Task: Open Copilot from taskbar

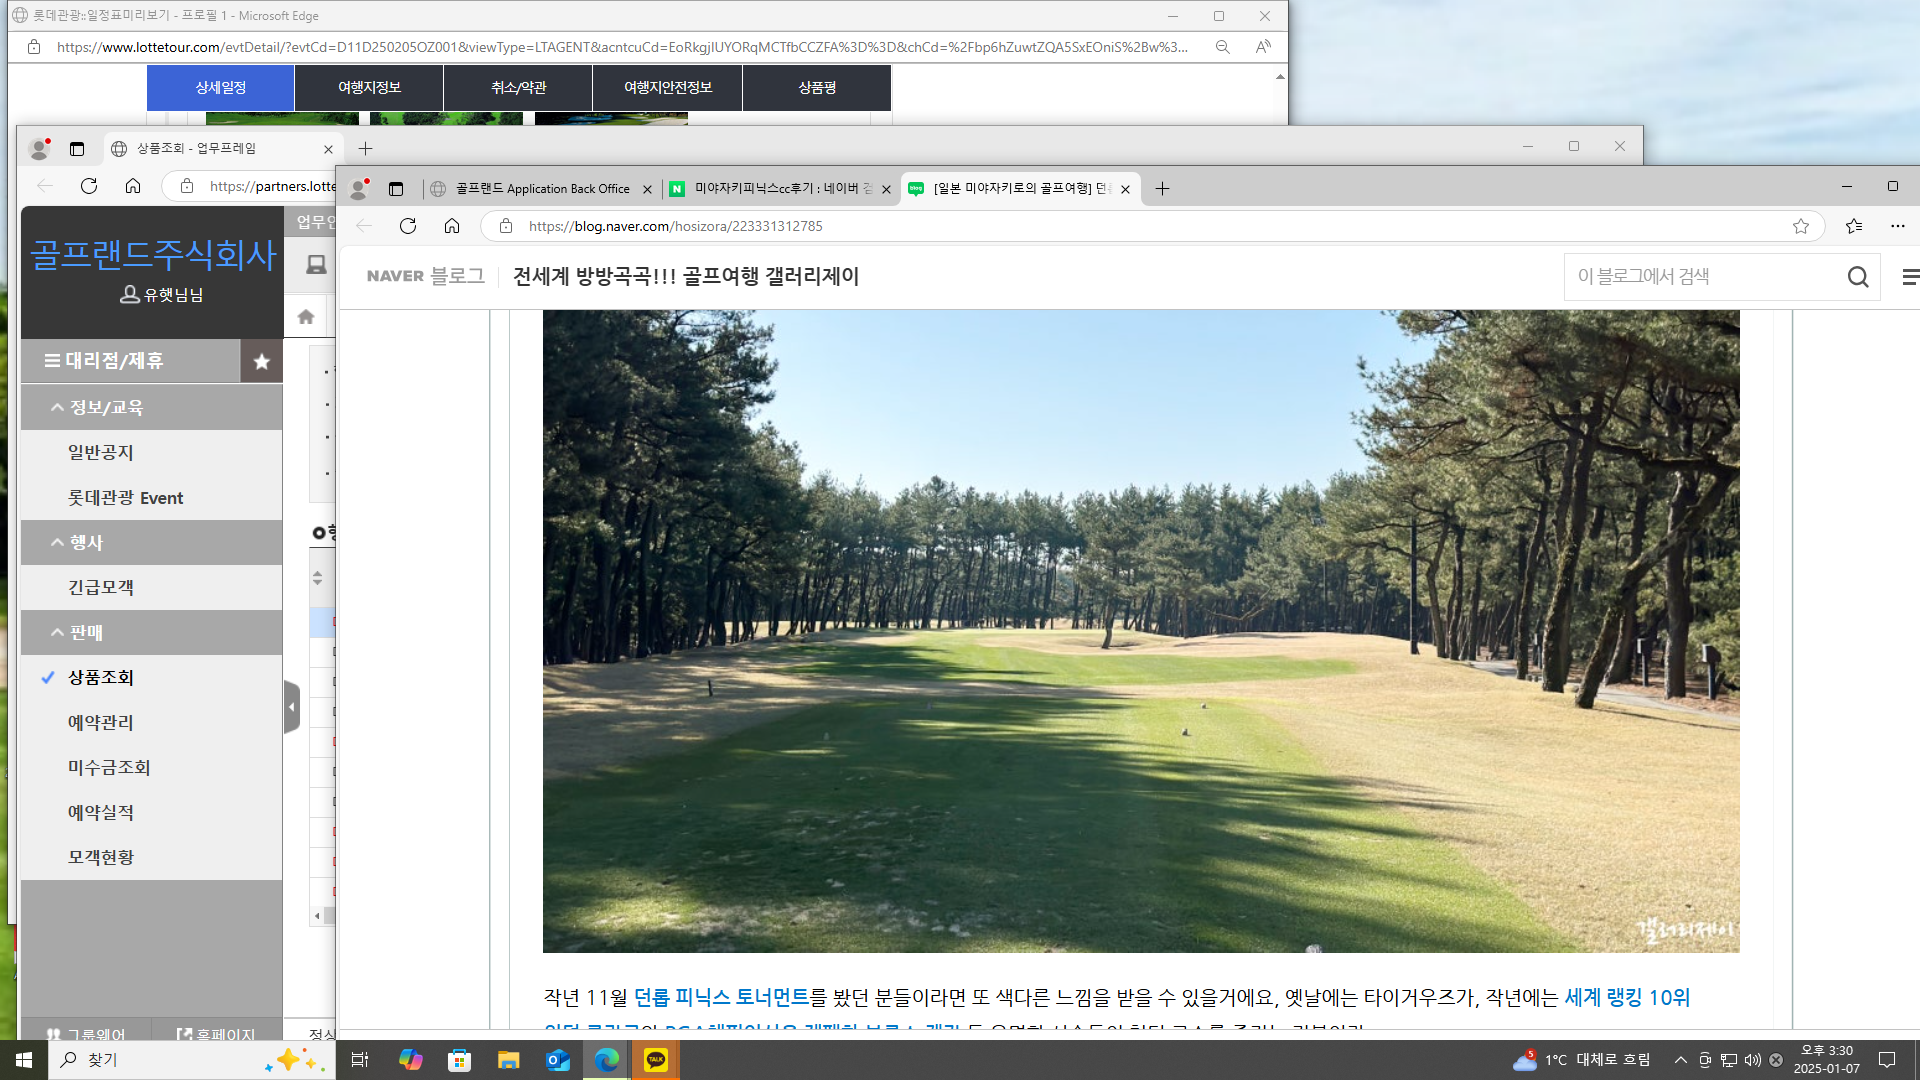Action: [410, 1060]
